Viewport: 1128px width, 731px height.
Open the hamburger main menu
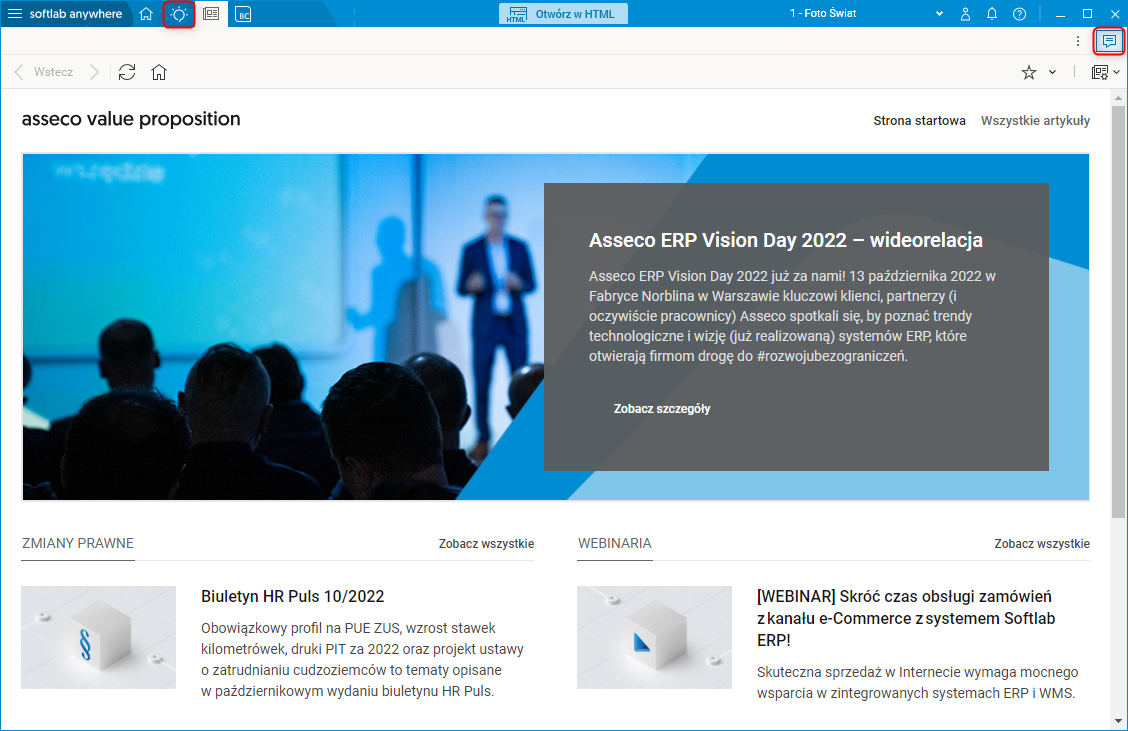click(x=15, y=14)
